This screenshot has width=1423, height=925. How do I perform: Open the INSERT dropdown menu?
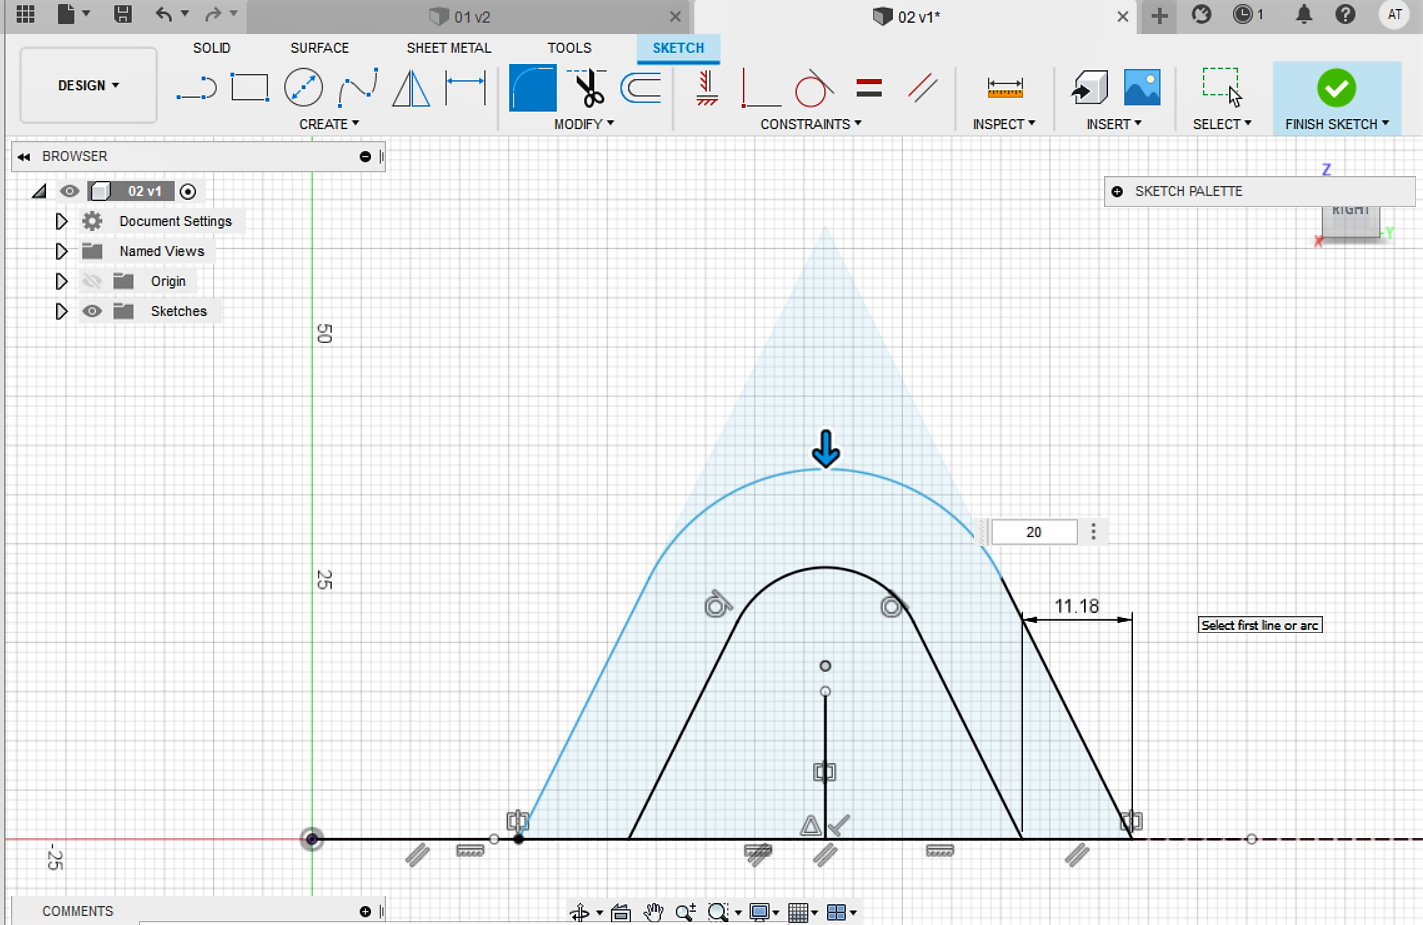[x=1114, y=124]
